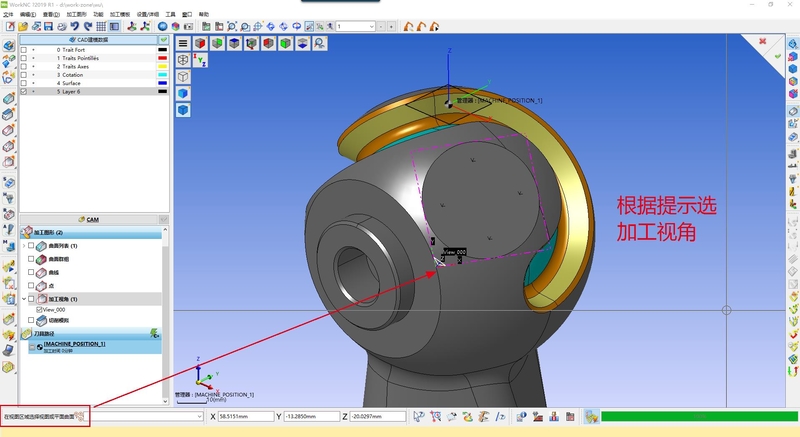Viewport: 800px width, 437px height.
Task: Click the green-face cube view icon
Action: 285,43
